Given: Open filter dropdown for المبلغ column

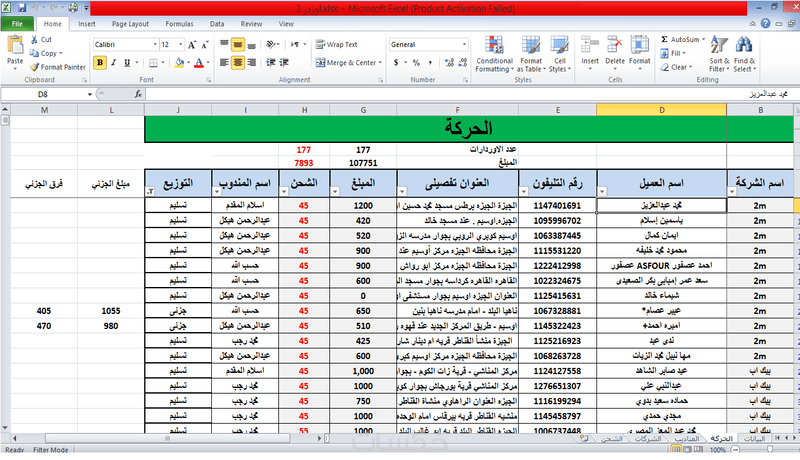Looking at the screenshot, I should point(335,192).
